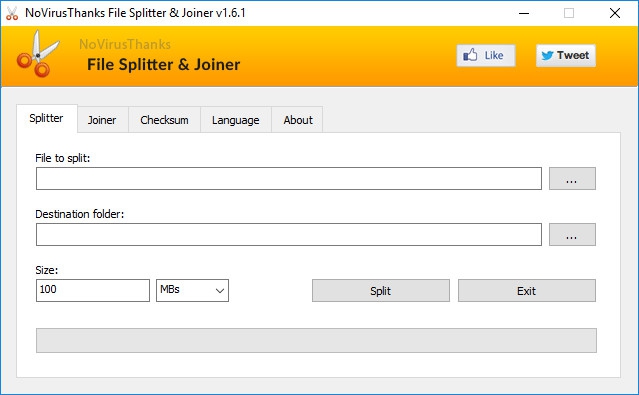The width and height of the screenshot is (639, 395).
Task: Click the Facebook Like button
Action: [x=486, y=55]
